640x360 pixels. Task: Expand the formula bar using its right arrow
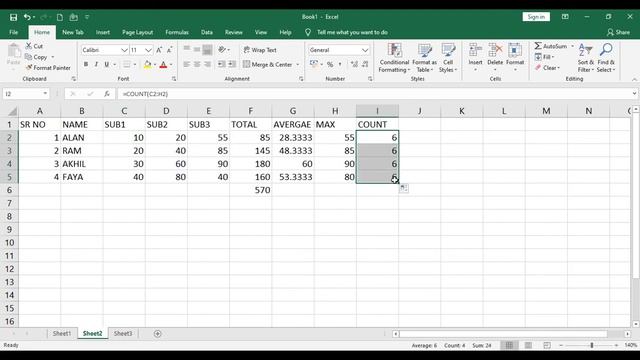(x=634, y=94)
